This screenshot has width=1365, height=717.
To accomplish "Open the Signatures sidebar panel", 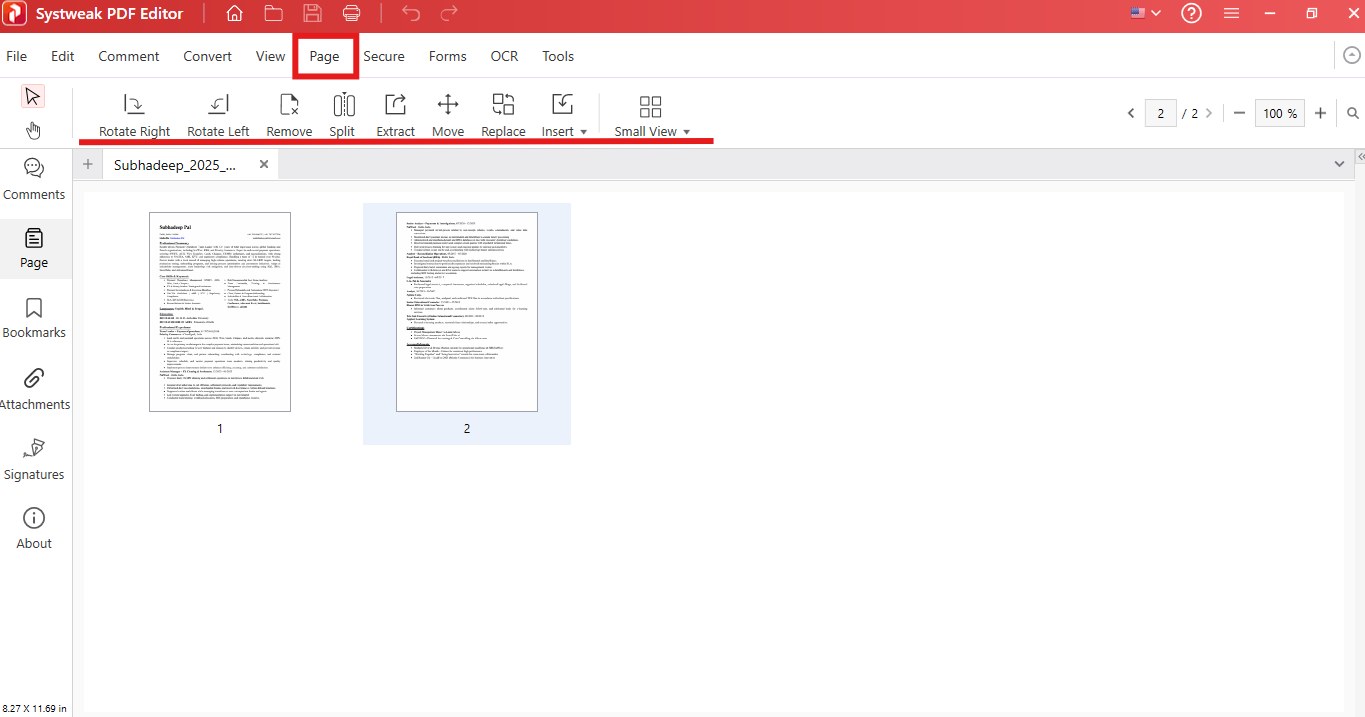I will coord(34,459).
